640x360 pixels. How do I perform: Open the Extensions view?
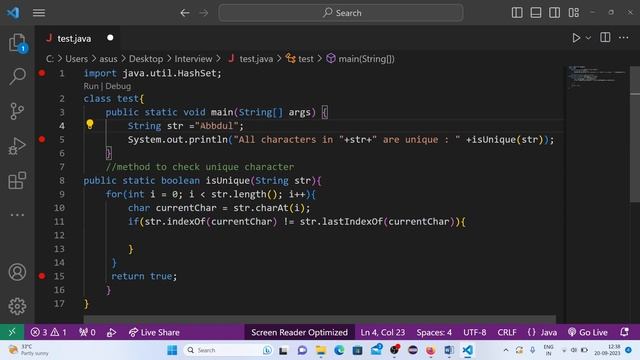click(17, 180)
